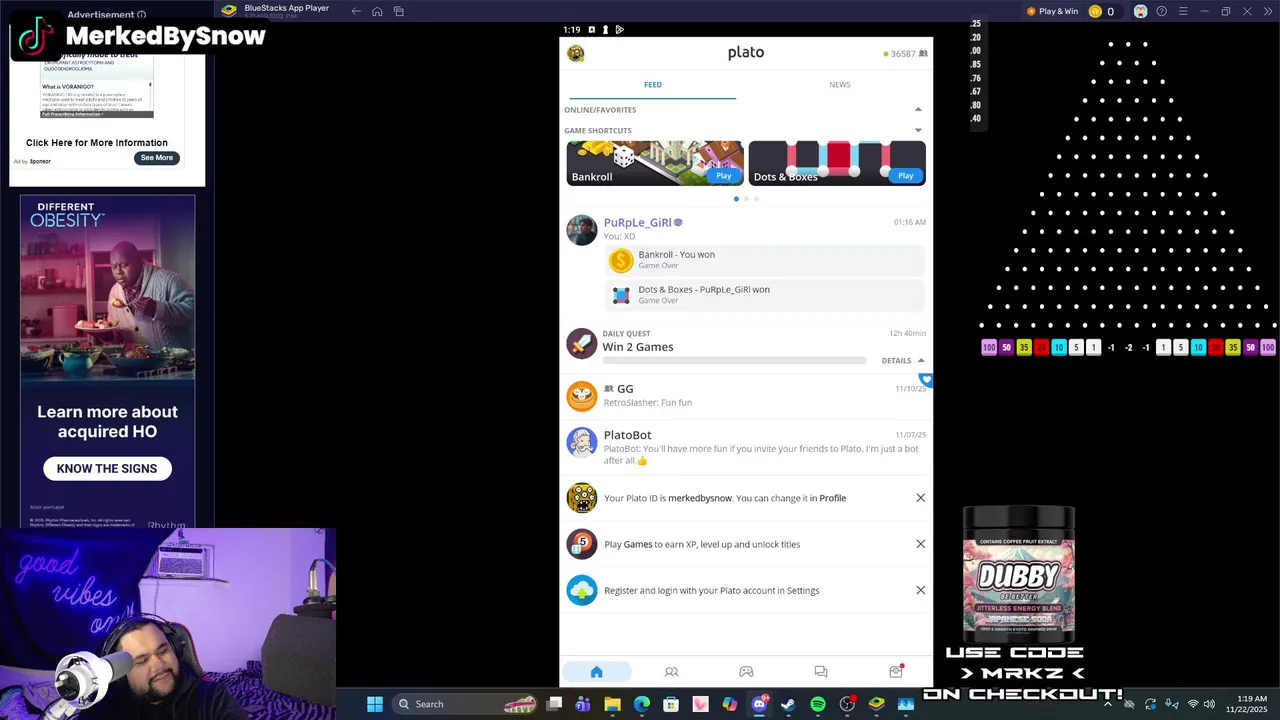Expand the Game Shortcuts dropdown arrow

(x=918, y=130)
